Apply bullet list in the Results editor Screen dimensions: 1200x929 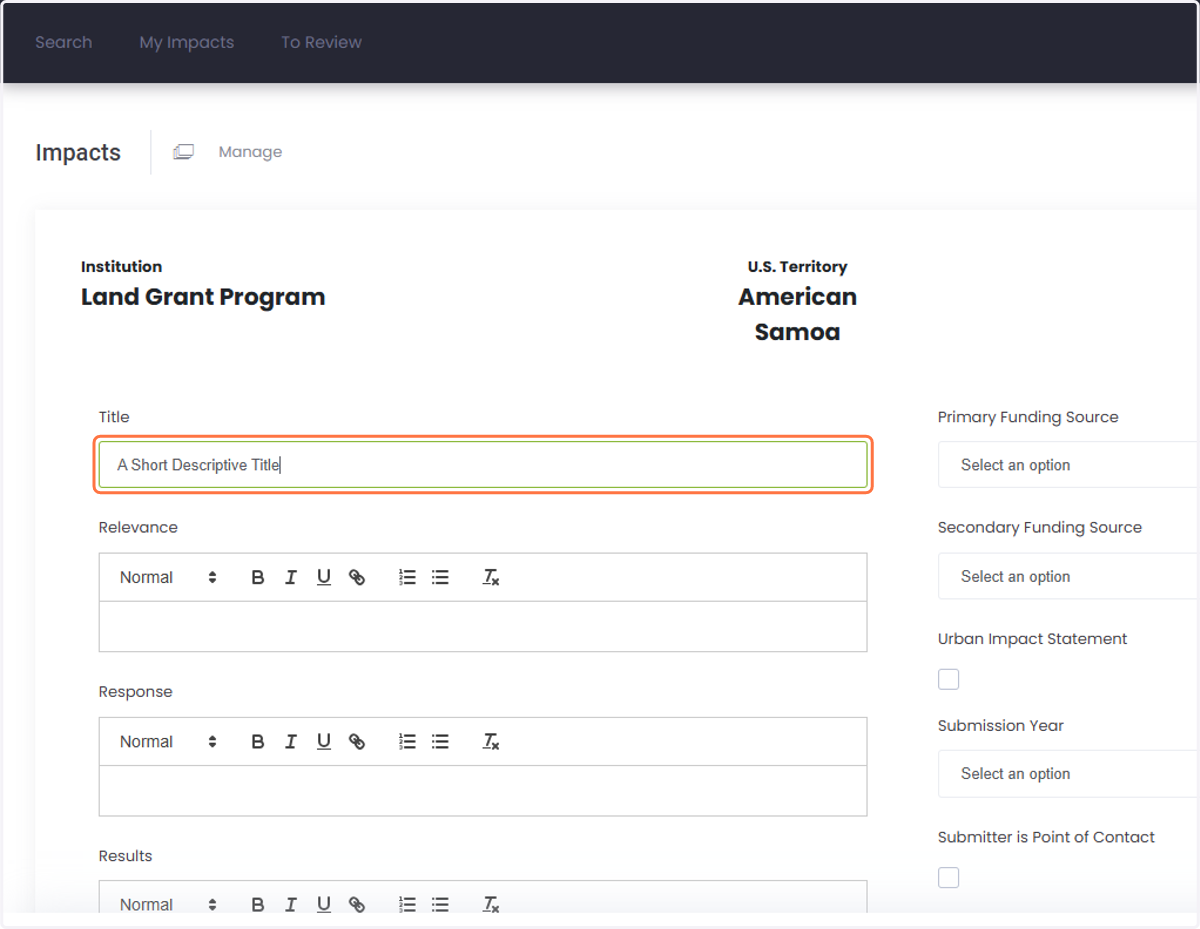[x=440, y=904]
